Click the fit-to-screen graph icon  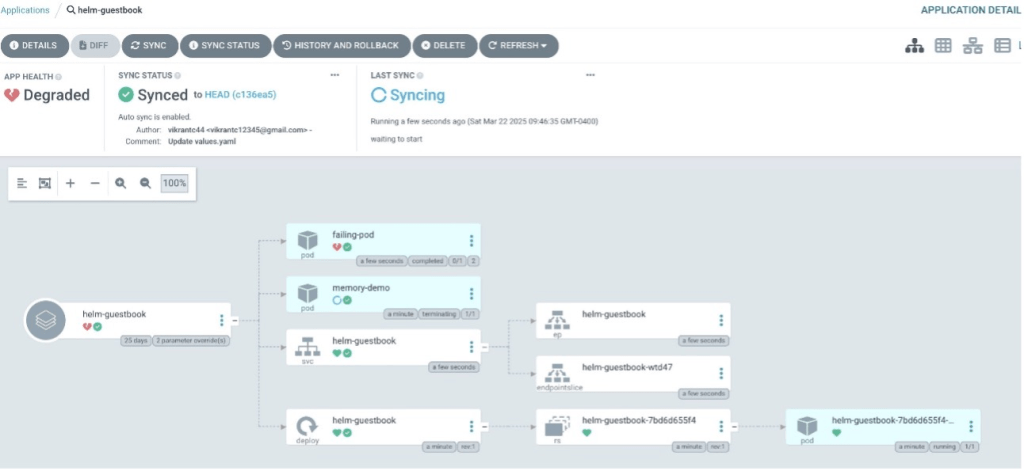coord(44,184)
